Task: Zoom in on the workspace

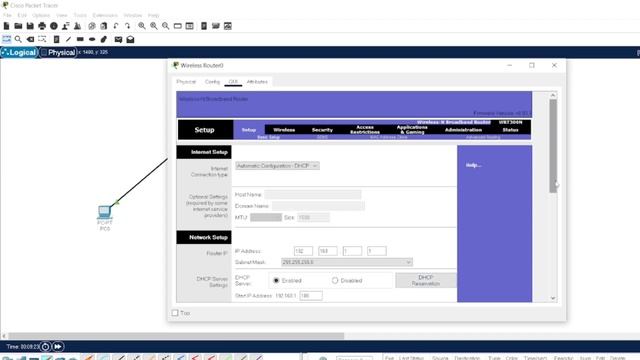Action: click(x=142, y=26)
